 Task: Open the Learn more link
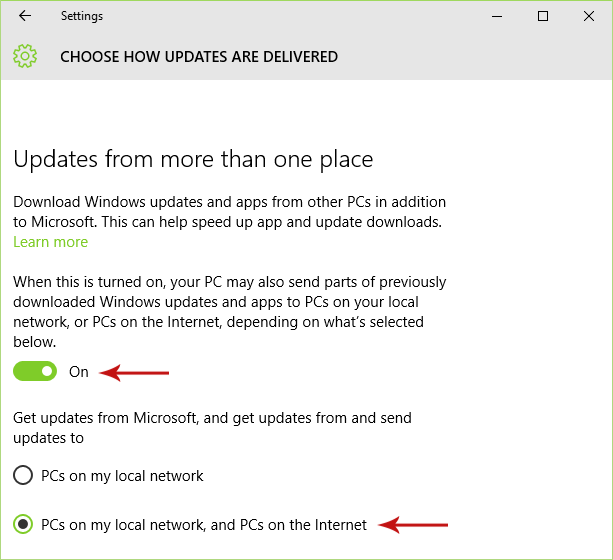point(50,242)
